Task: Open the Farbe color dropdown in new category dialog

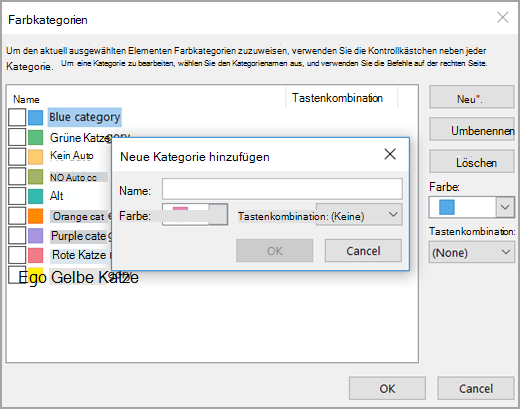Action: coord(195,215)
